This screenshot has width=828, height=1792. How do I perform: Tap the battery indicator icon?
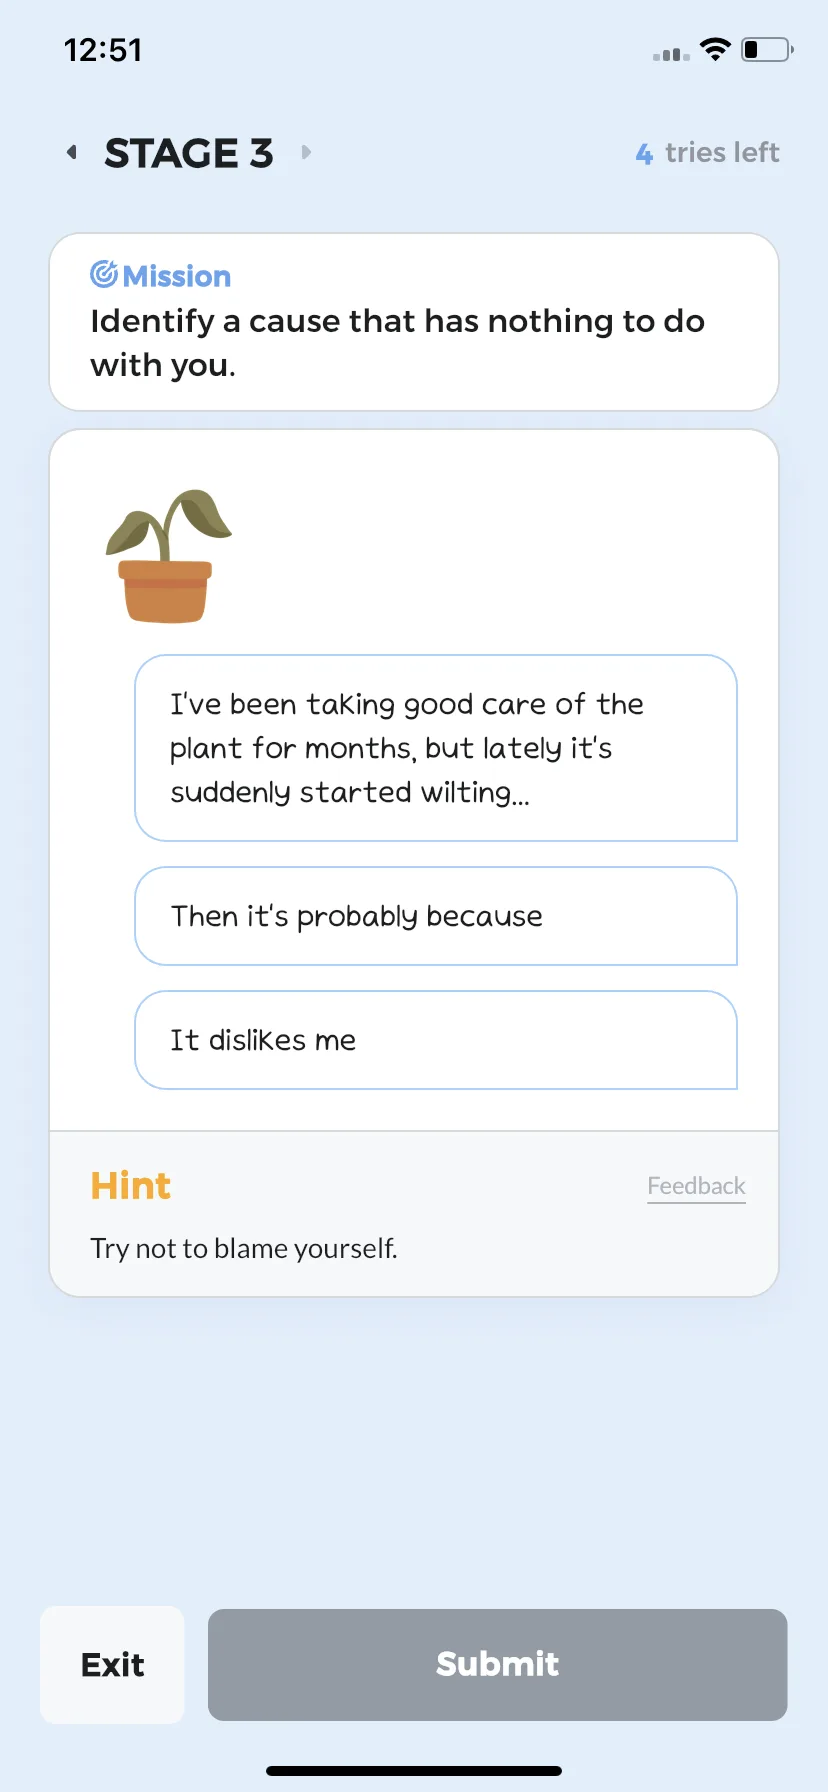tap(767, 49)
